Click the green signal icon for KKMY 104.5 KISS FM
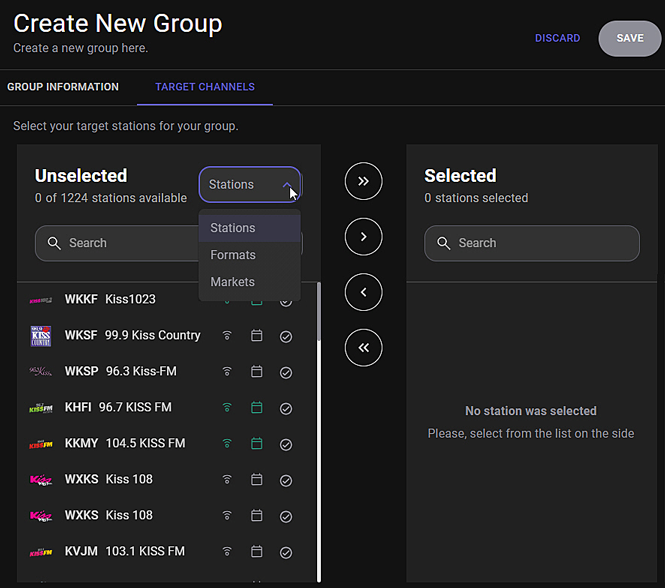Image resolution: width=665 pixels, height=588 pixels. (x=227, y=444)
